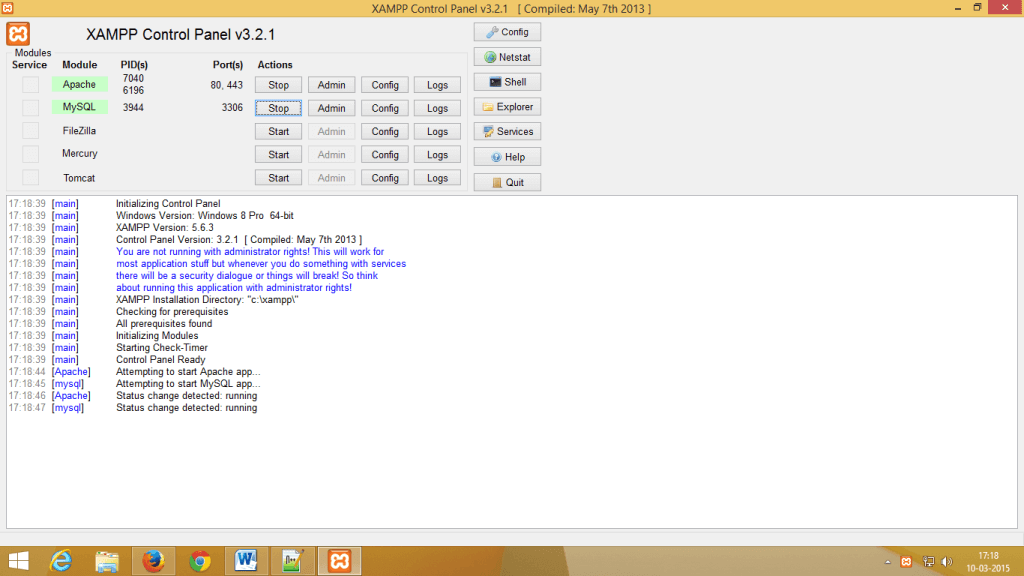The width and height of the screenshot is (1024, 576).
Task: Click the FileZilla module label
Action: click(79, 131)
